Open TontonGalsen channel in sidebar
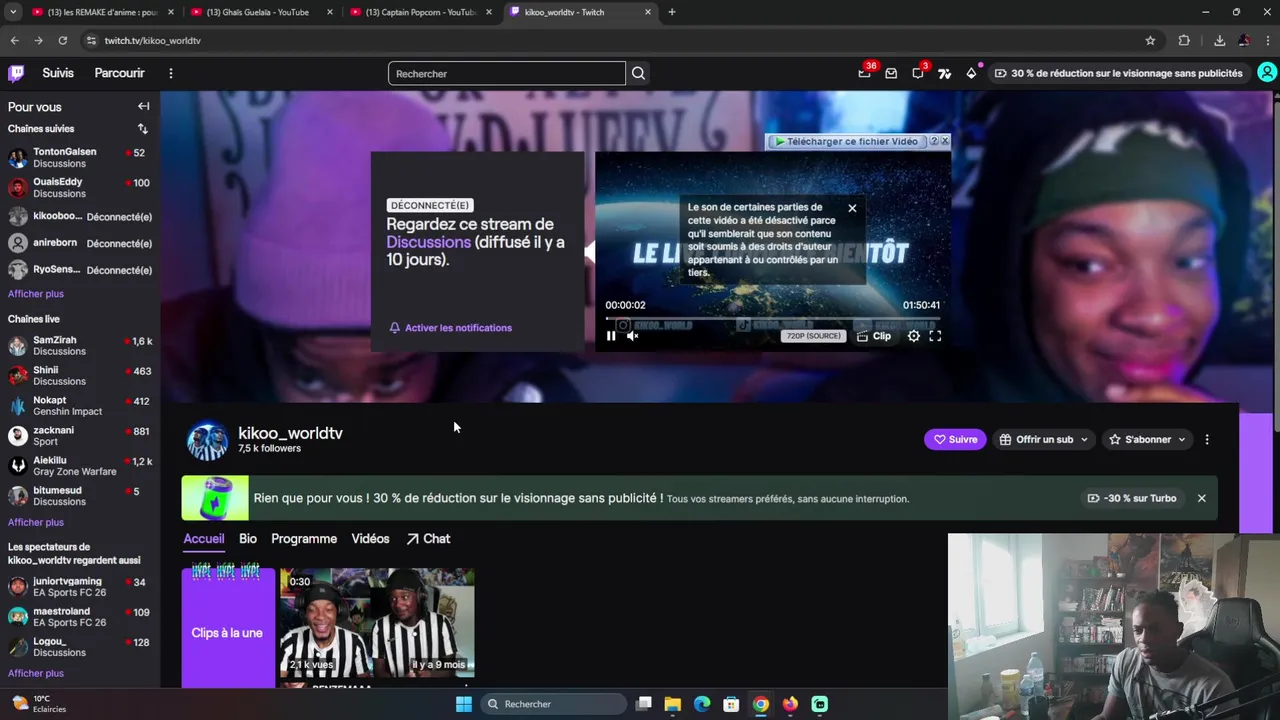This screenshot has height=720, width=1280. click(80, 157)
